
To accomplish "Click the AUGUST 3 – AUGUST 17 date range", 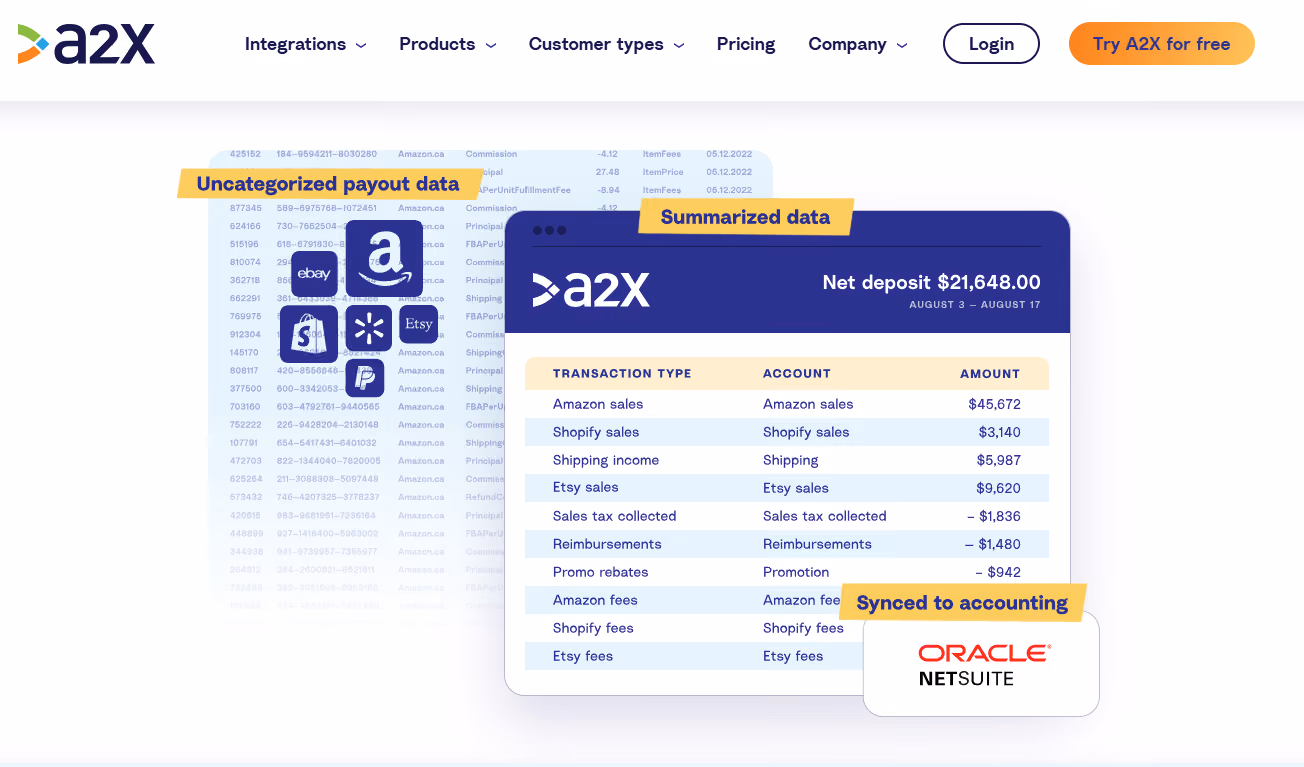I will click(975, 304).
